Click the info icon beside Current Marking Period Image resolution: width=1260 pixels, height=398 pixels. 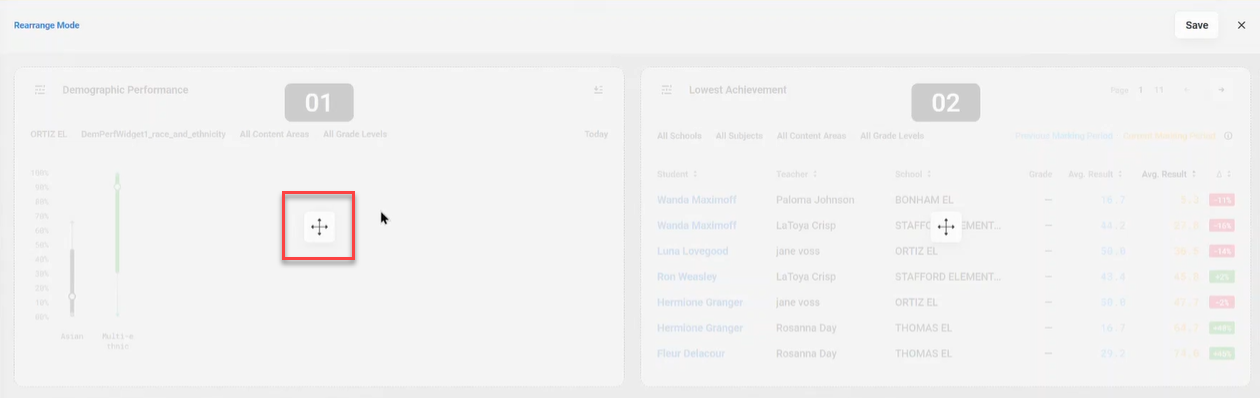point(1228,135)
